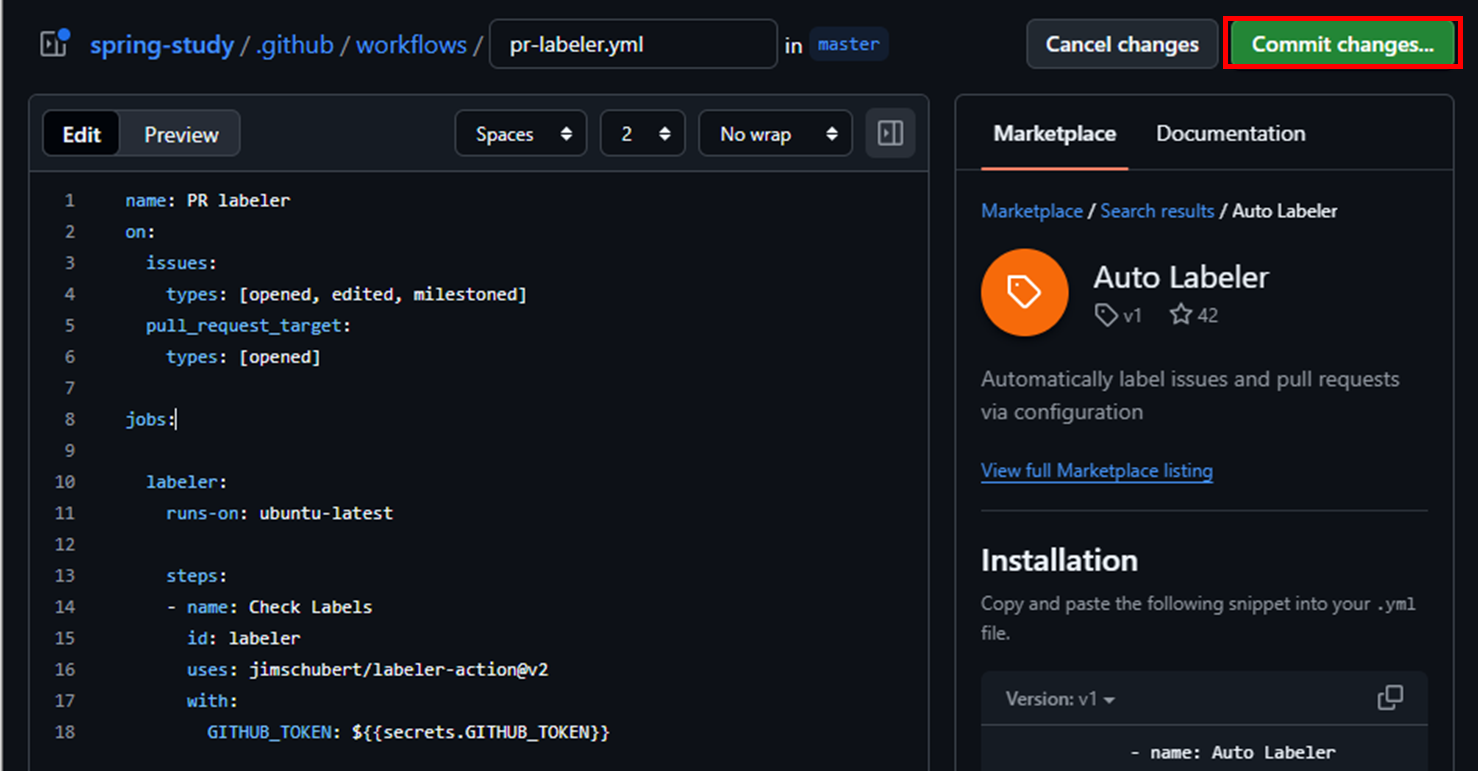1478x771 pixels.
Task: Click the Auto Labeler title heading
Action: click(1181, 277)
